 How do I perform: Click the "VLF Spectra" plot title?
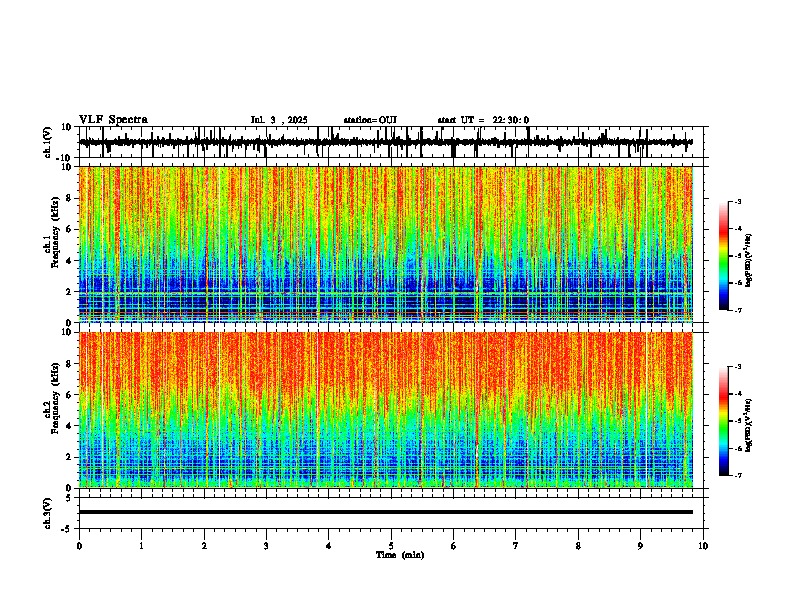pyautogui.click(x=113, y=120)
